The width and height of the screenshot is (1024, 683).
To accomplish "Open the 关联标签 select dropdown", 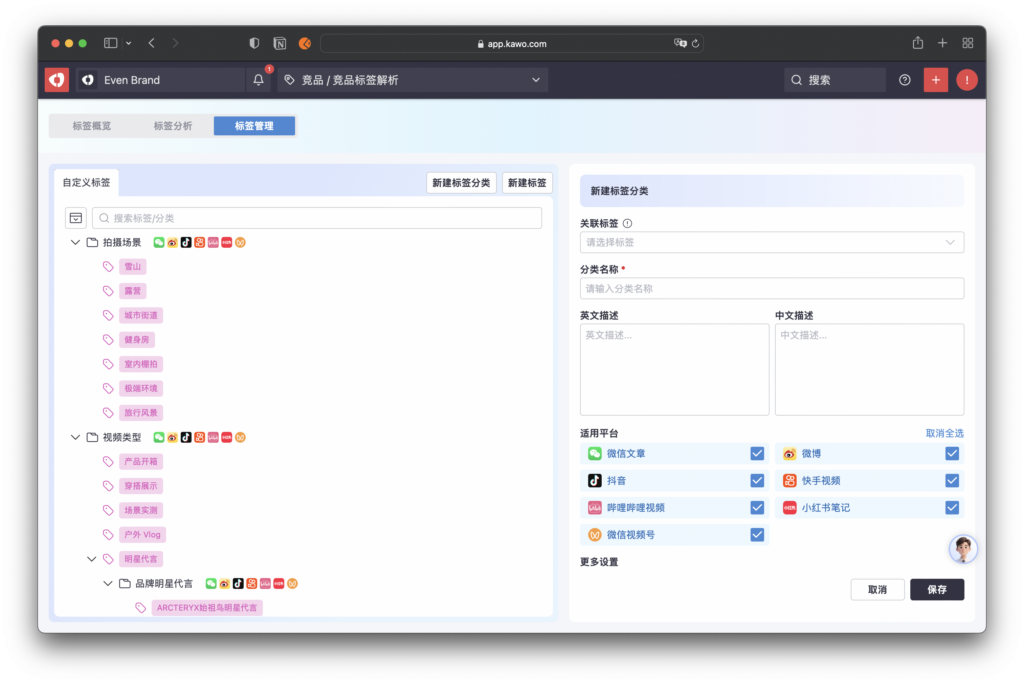I will [x=771, y=242].
